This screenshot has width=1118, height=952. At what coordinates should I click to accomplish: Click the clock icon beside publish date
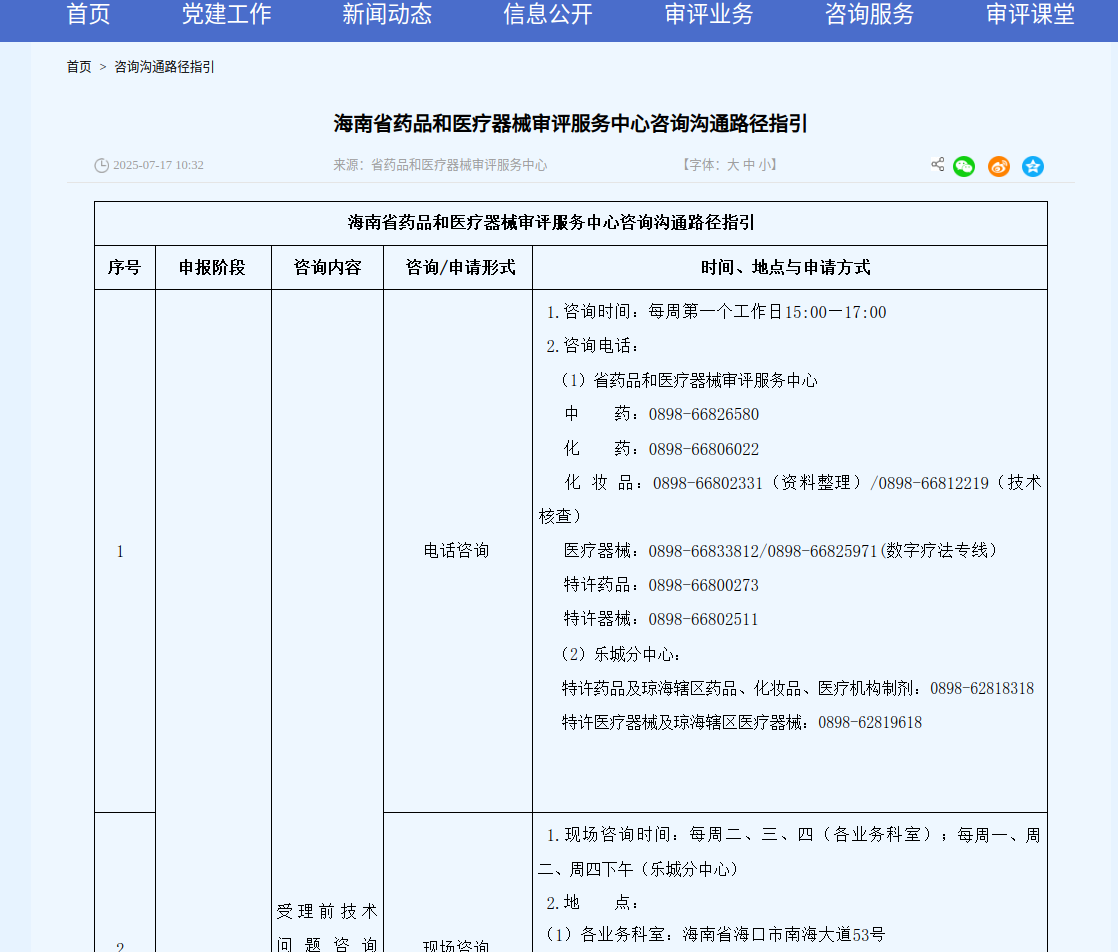pyautogui.click(x=101, y=165)
